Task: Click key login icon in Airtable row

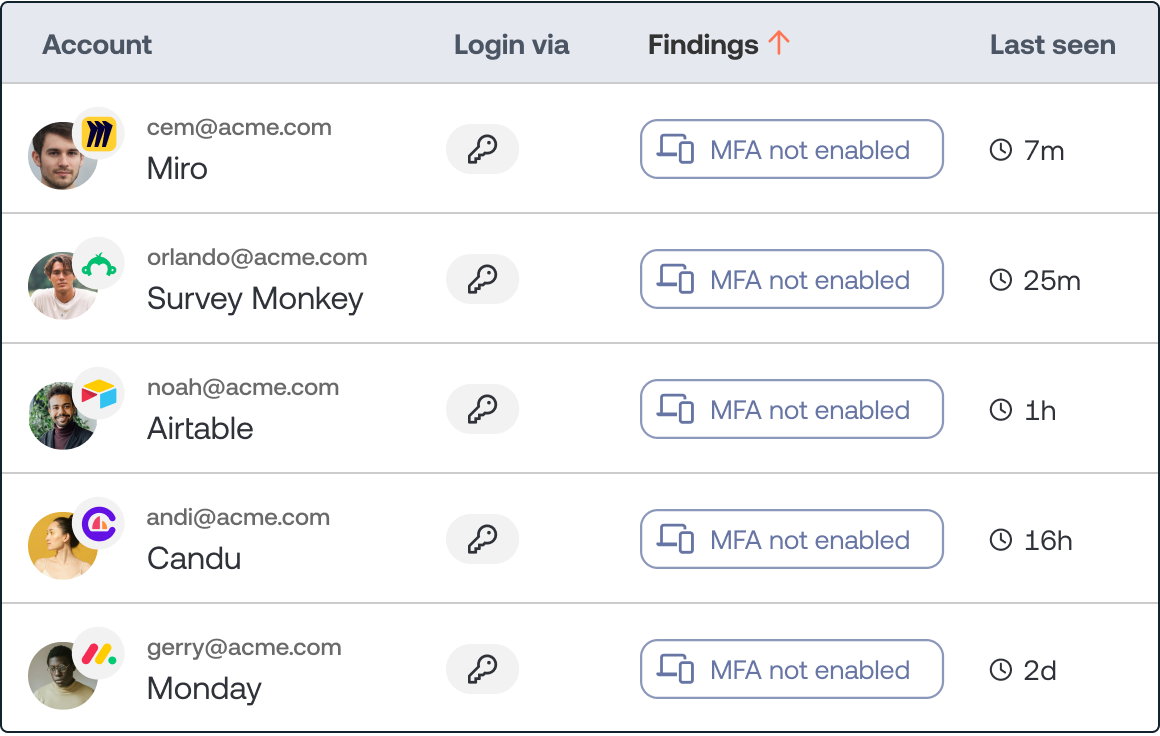Action: click(x=482, y=410)
